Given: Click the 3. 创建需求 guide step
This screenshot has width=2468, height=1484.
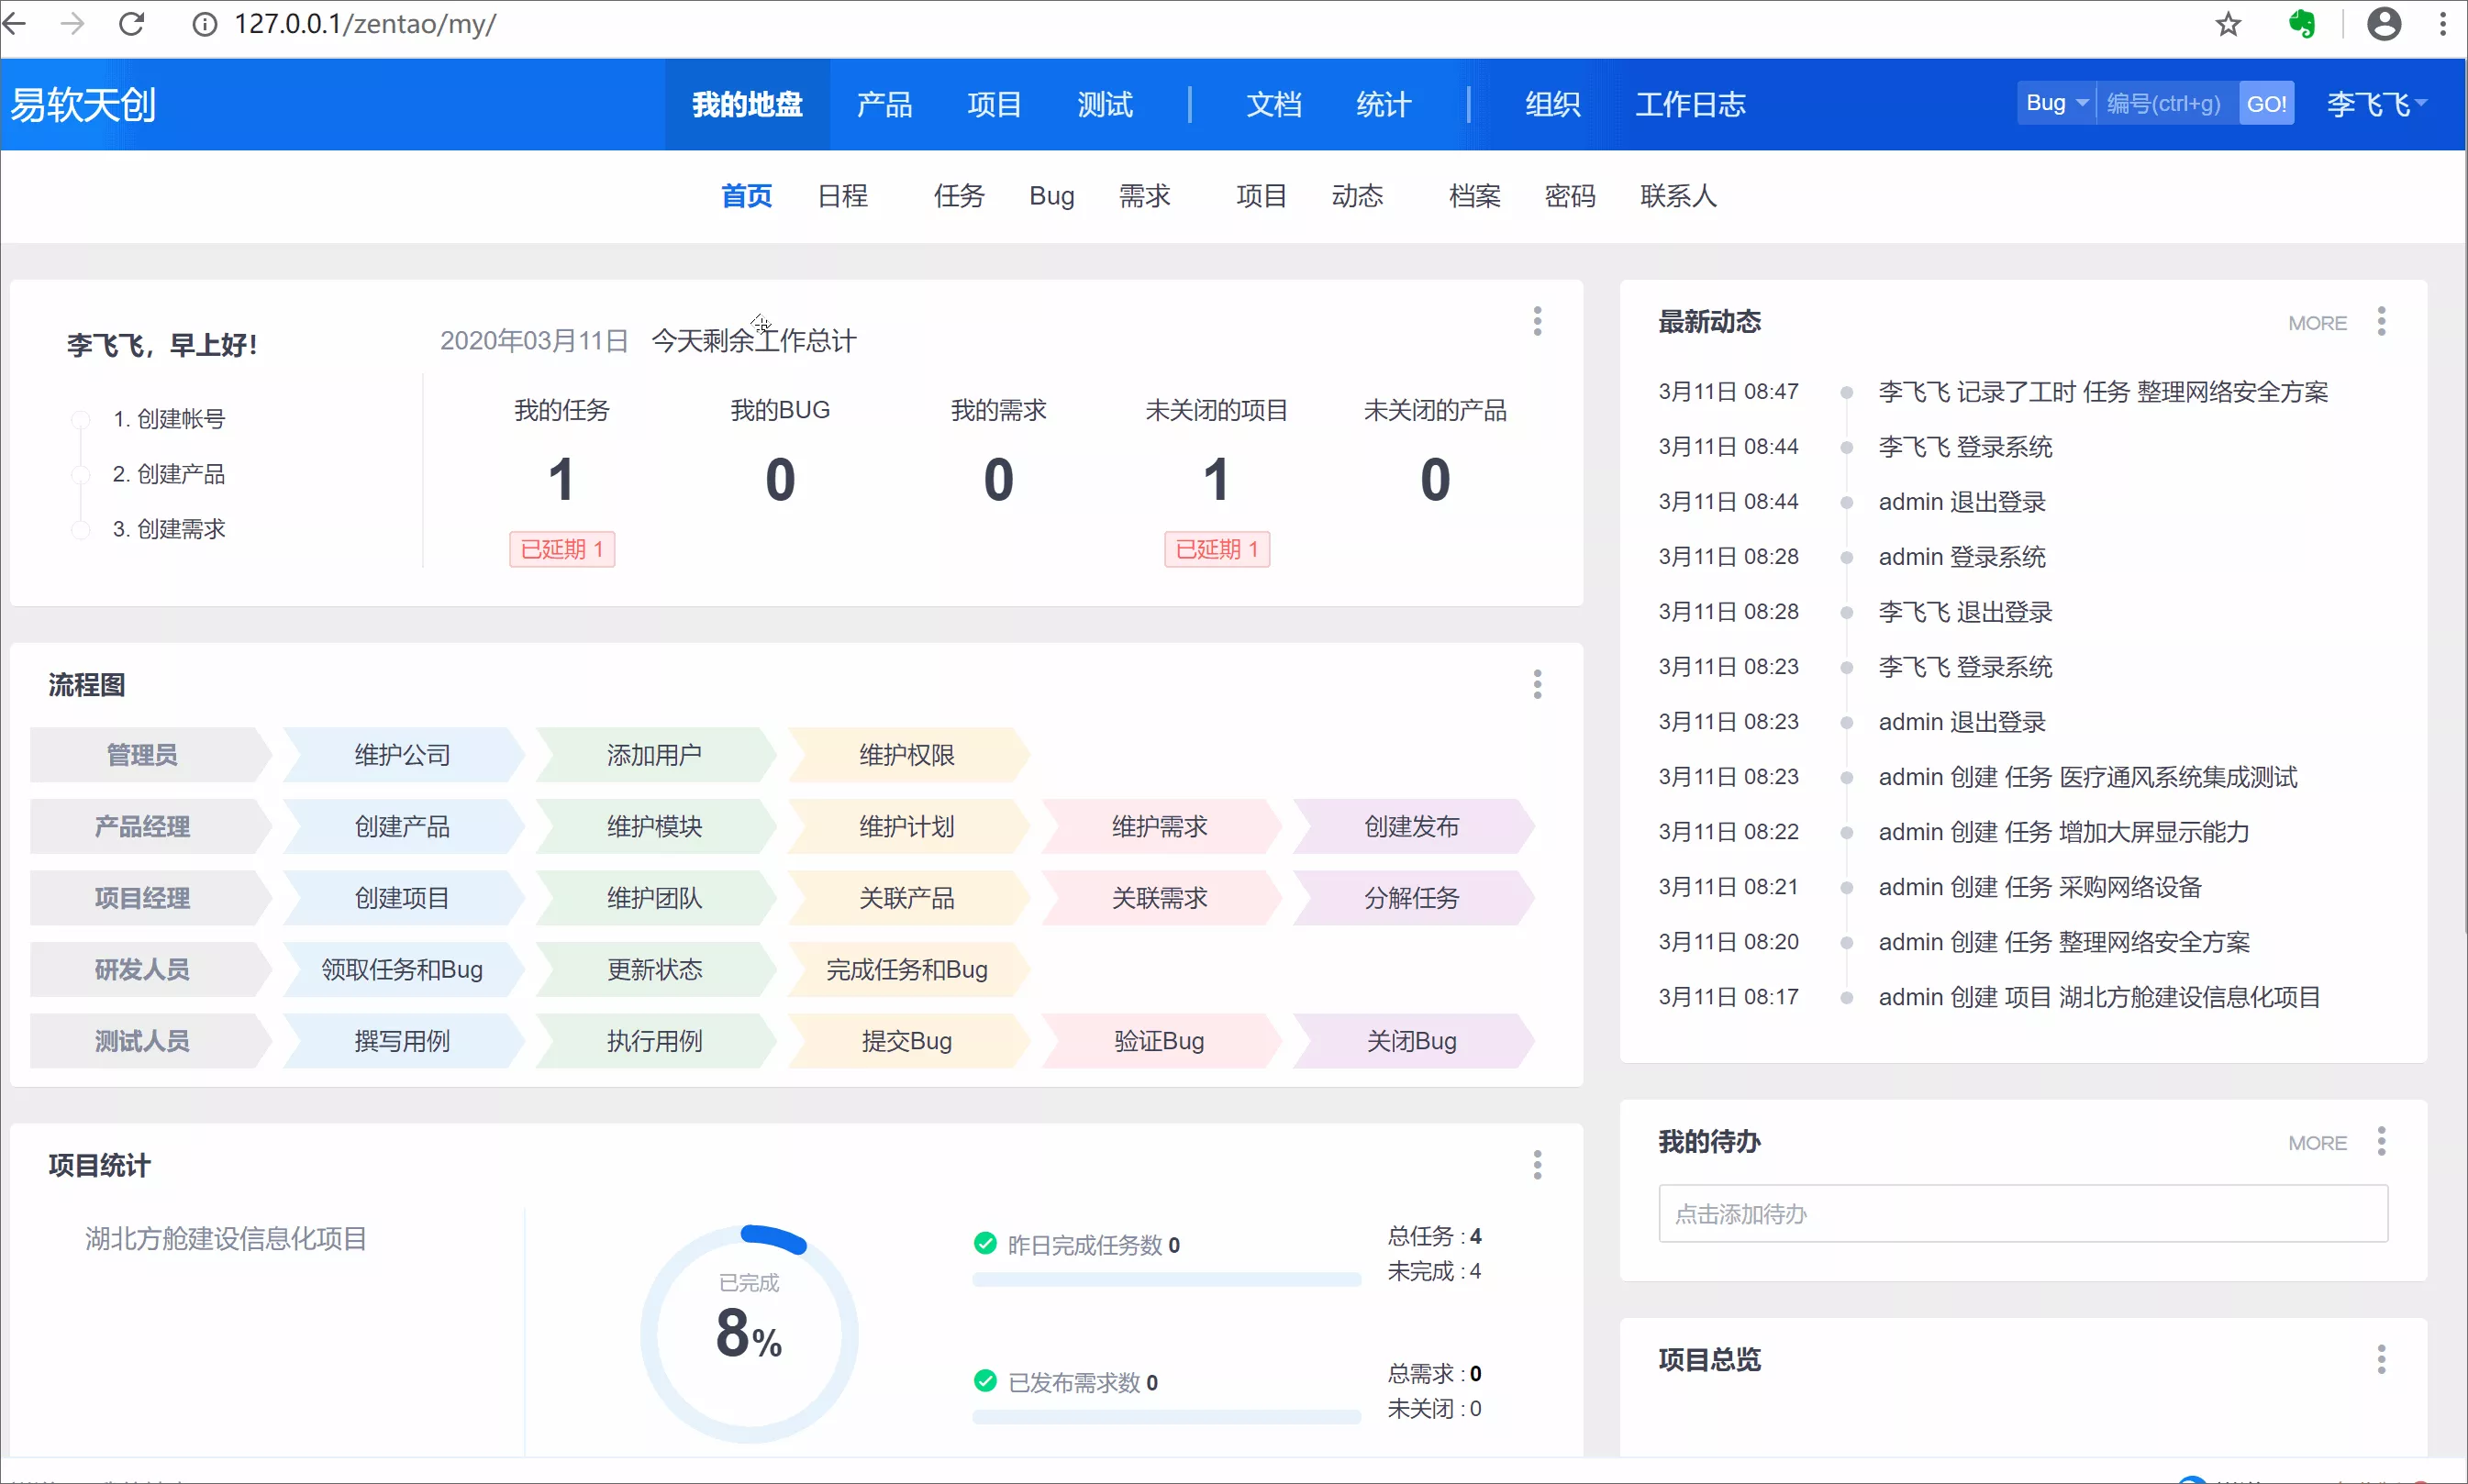Looking at the screenshot, I should tap(168, 529).
